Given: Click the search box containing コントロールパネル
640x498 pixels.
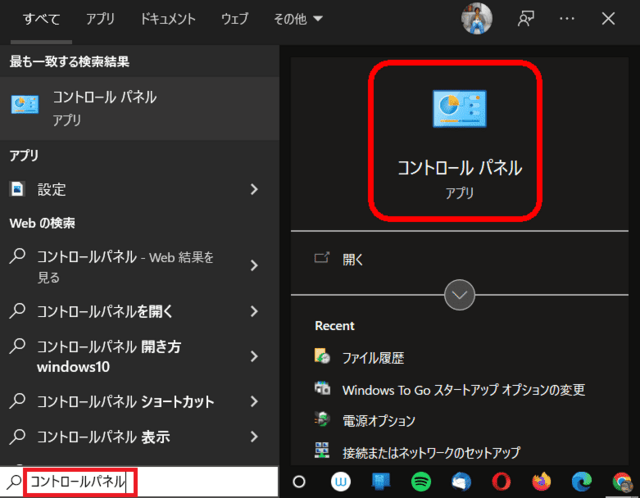Looking at the screenshot, I should 78,482.
